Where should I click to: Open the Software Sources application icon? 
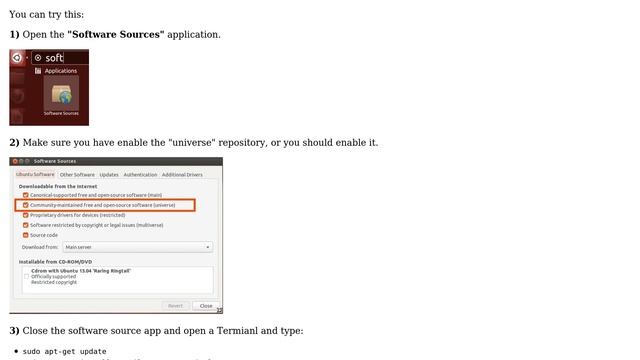pos(61,96)
